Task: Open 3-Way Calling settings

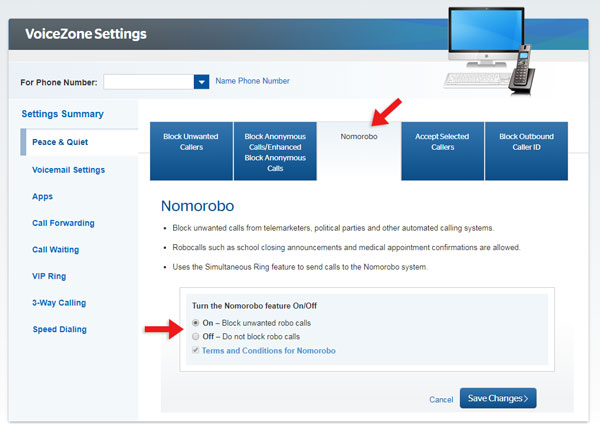Action: 59,303
